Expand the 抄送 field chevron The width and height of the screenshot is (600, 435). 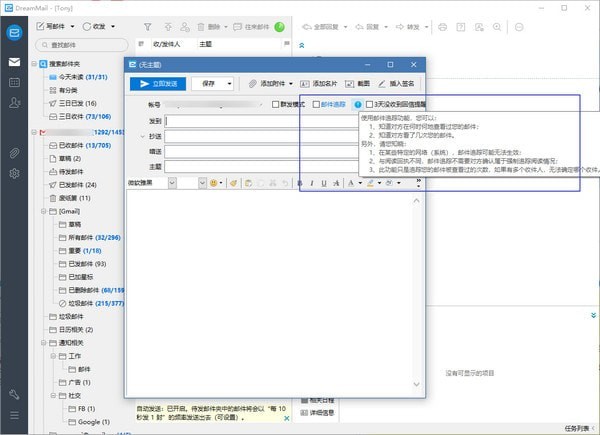point(141,135)
